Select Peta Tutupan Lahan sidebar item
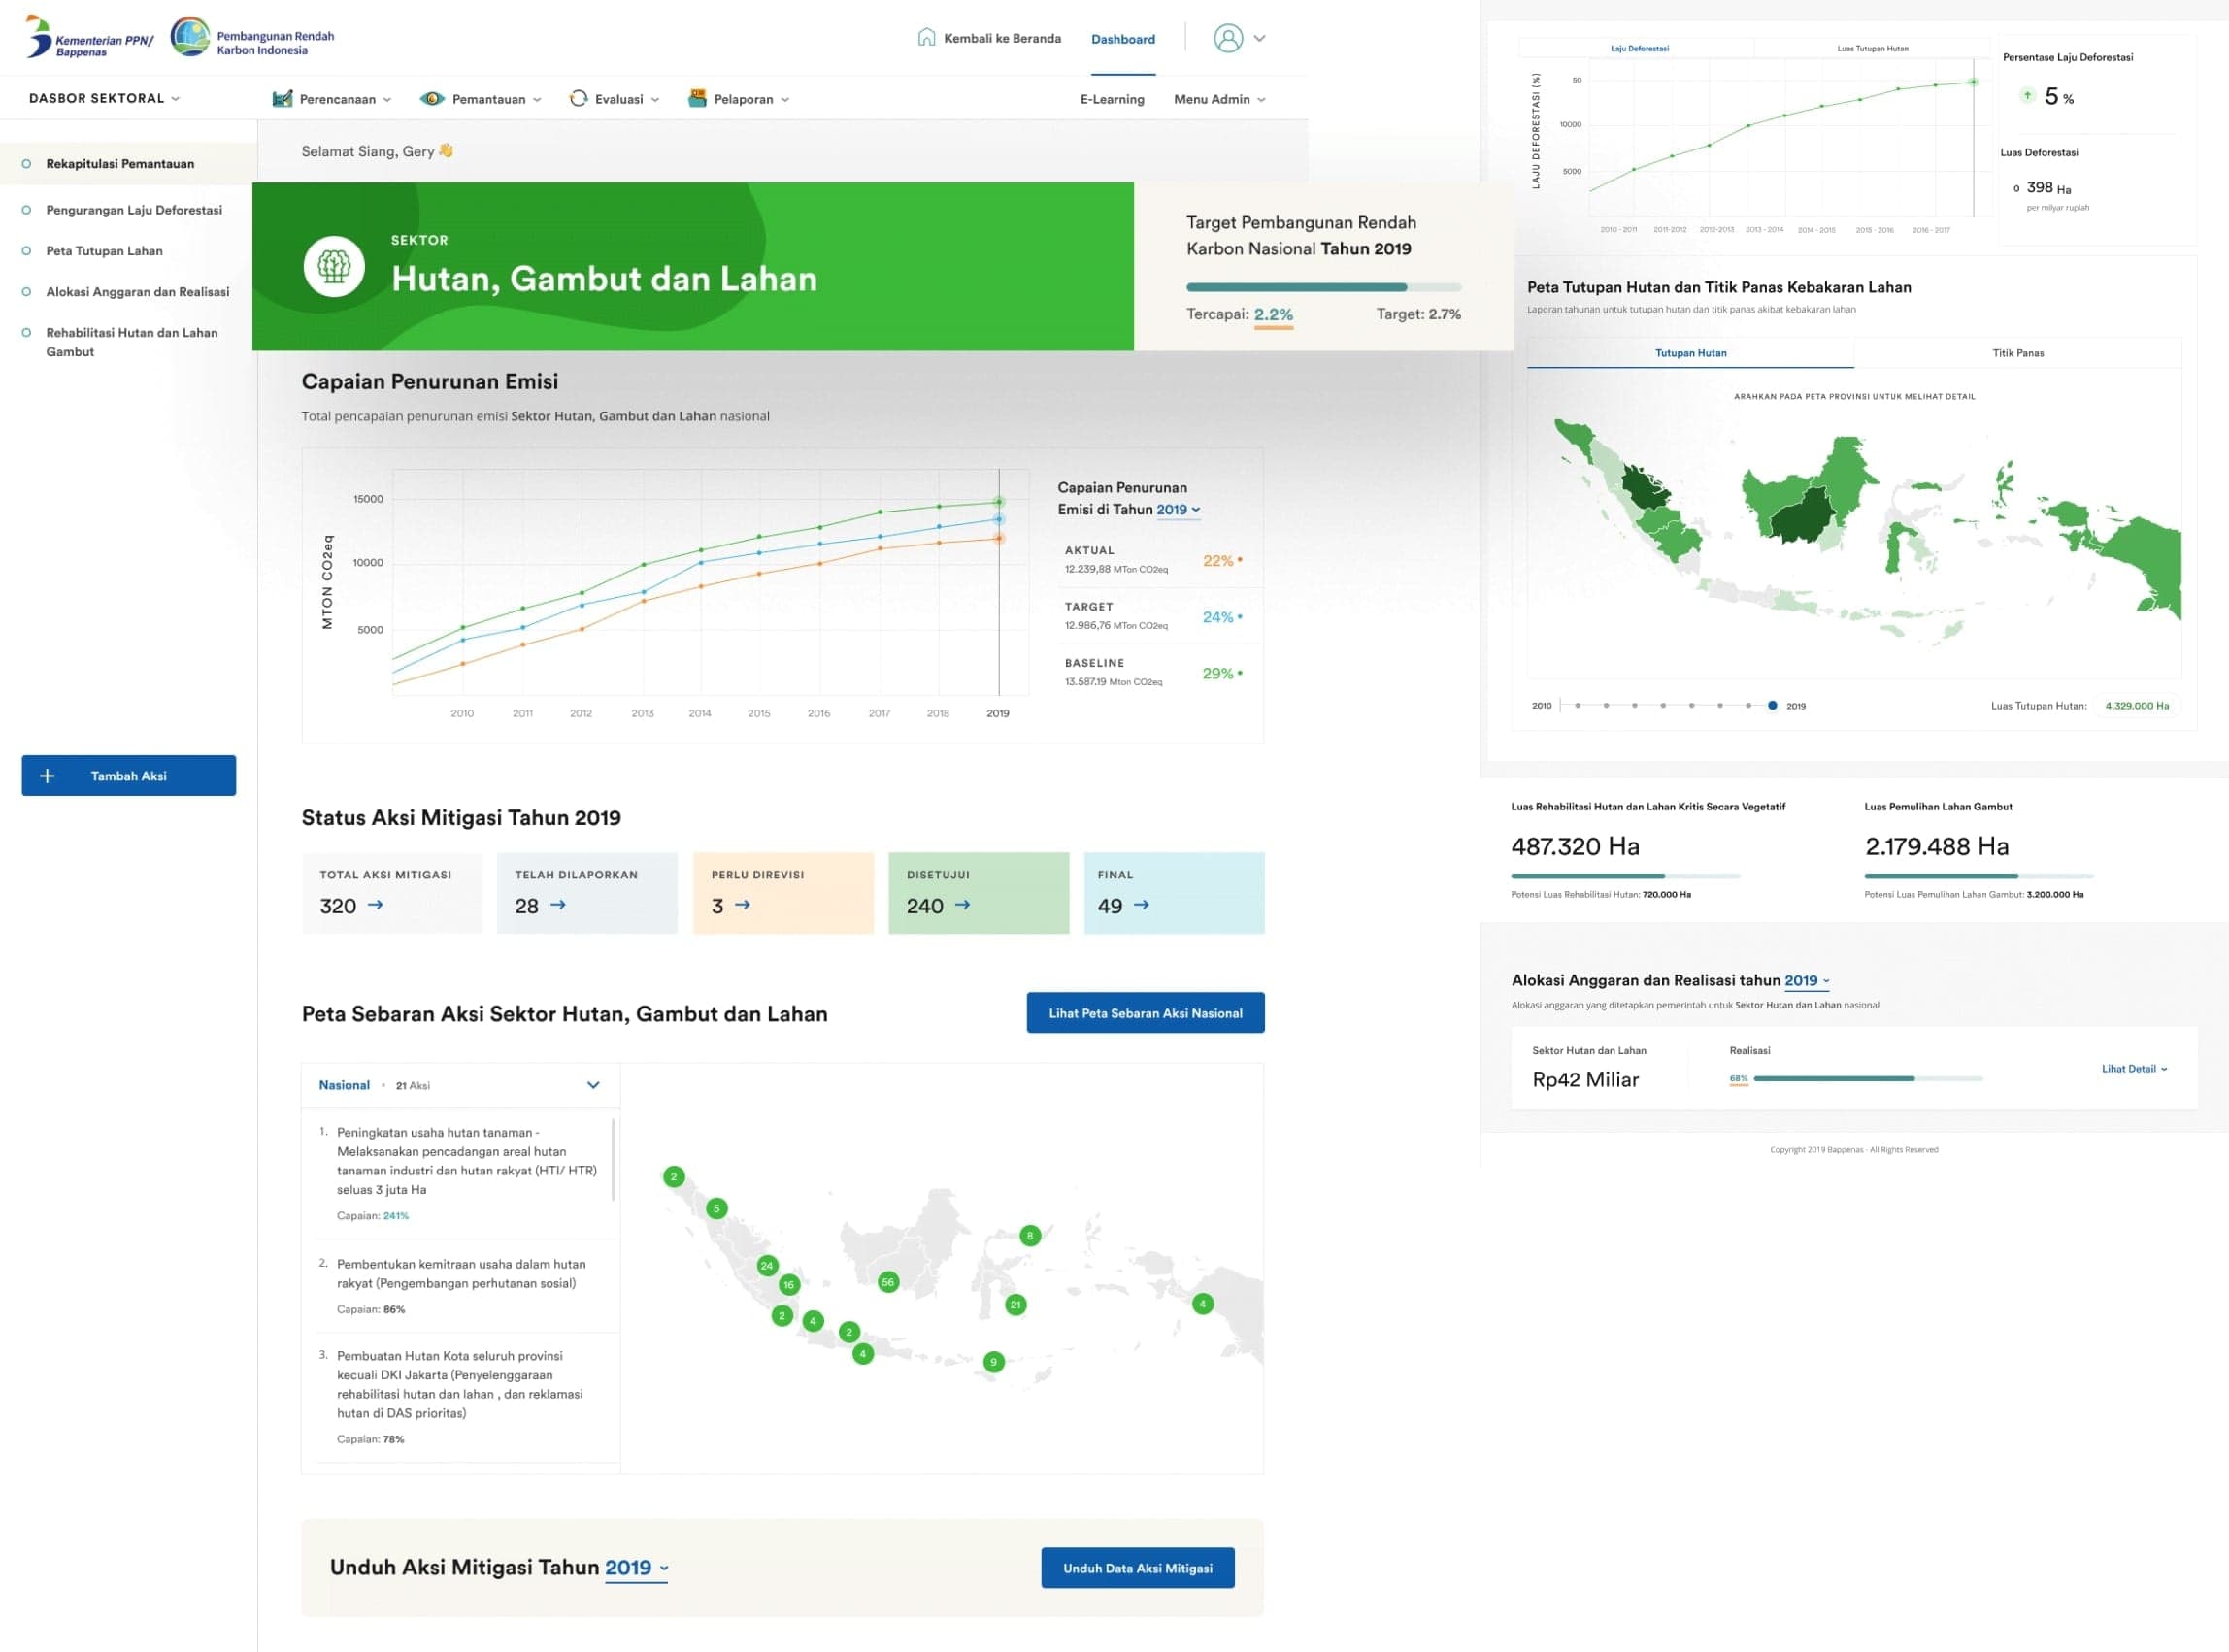Viewport: 2229px width, 1652px height. pyautogui.click(x=104, y=251)
